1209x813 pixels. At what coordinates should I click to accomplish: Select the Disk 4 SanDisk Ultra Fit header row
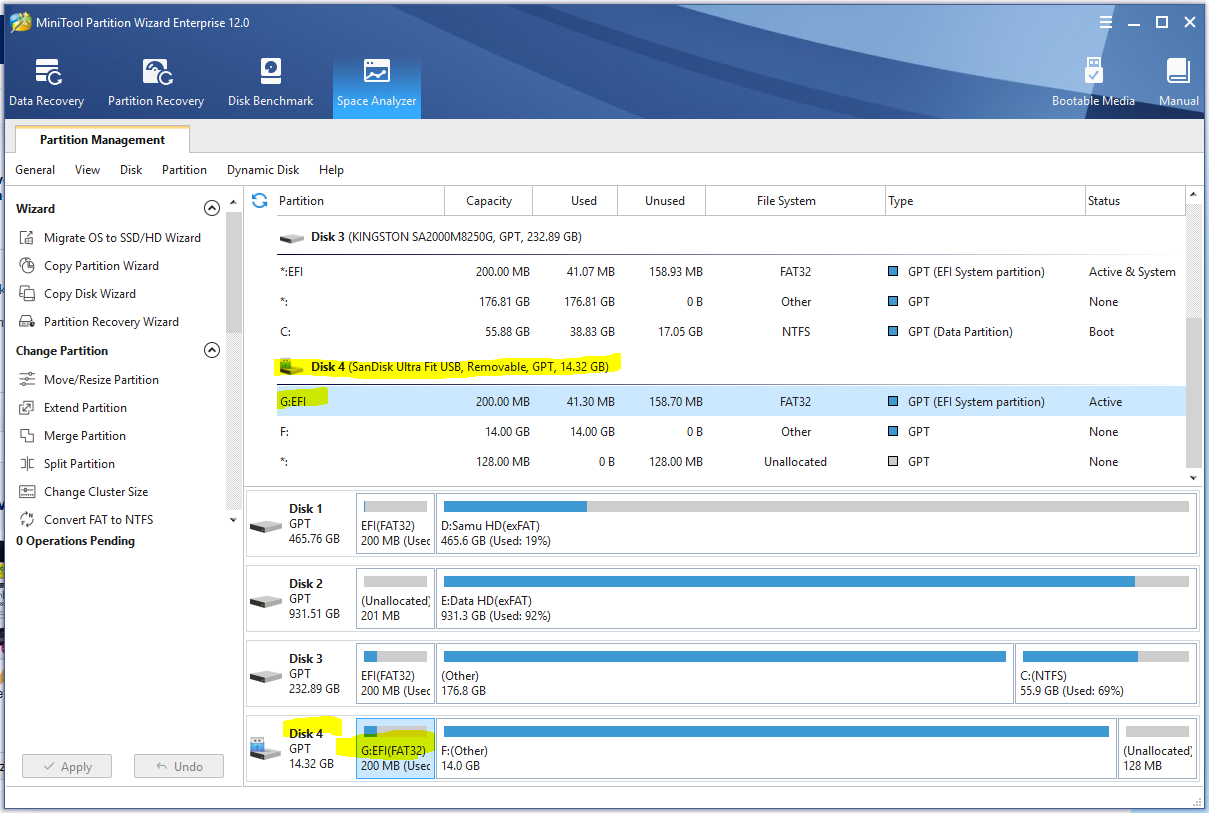pyautogui.click(x=732, y=367)
